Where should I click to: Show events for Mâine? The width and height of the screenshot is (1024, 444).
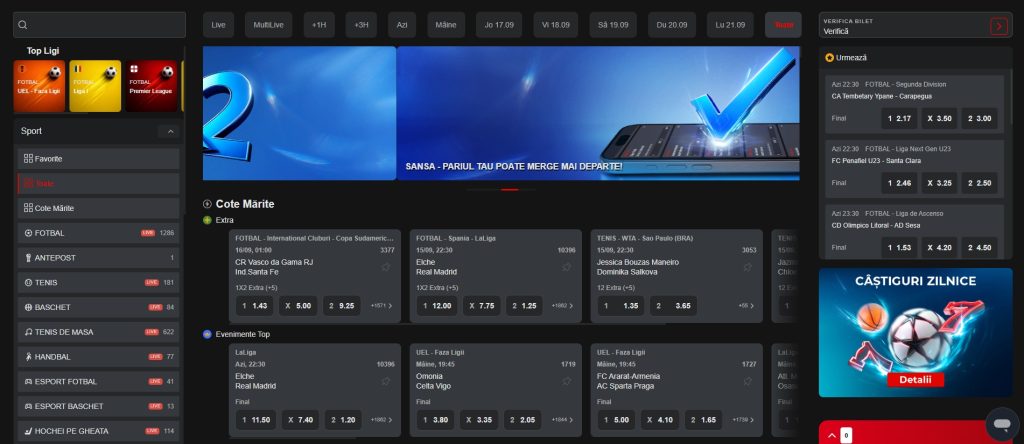point(446,25)
